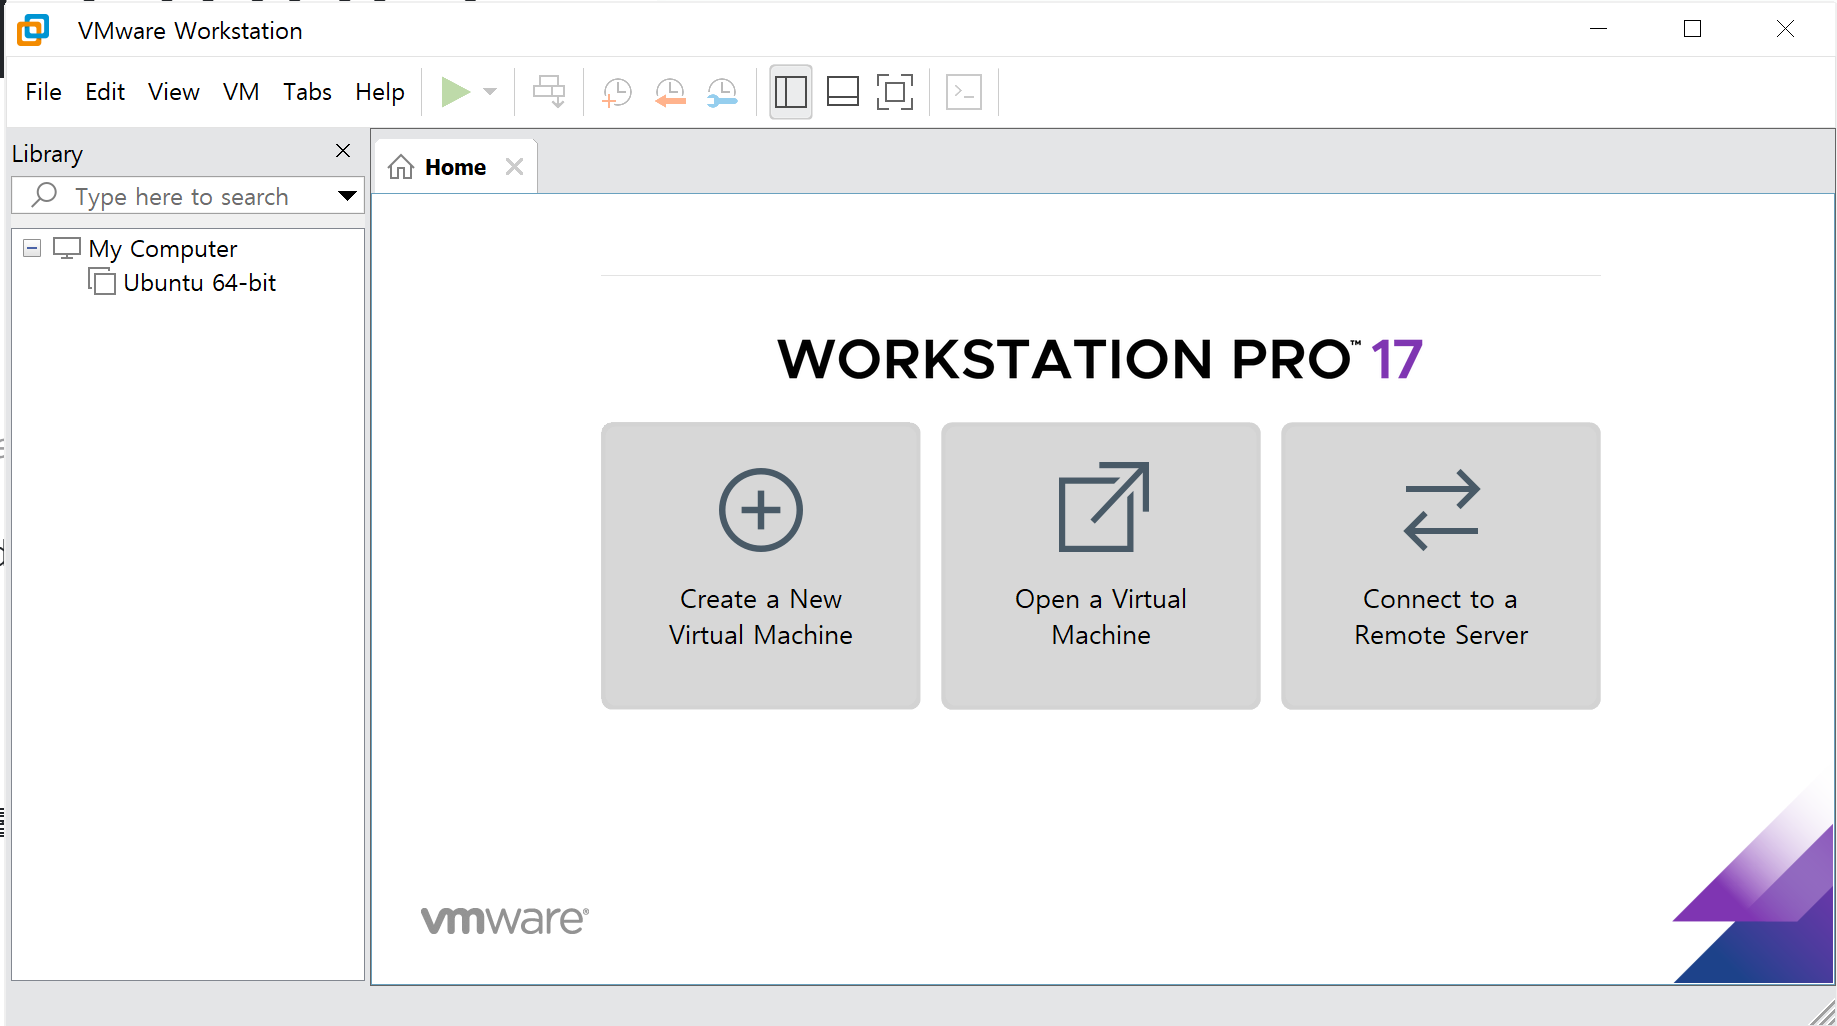The image size is (1837, 1026).
Task: Revert the VM to its previous snapshot
Action: pyautogui.click(x=670, y=92)
